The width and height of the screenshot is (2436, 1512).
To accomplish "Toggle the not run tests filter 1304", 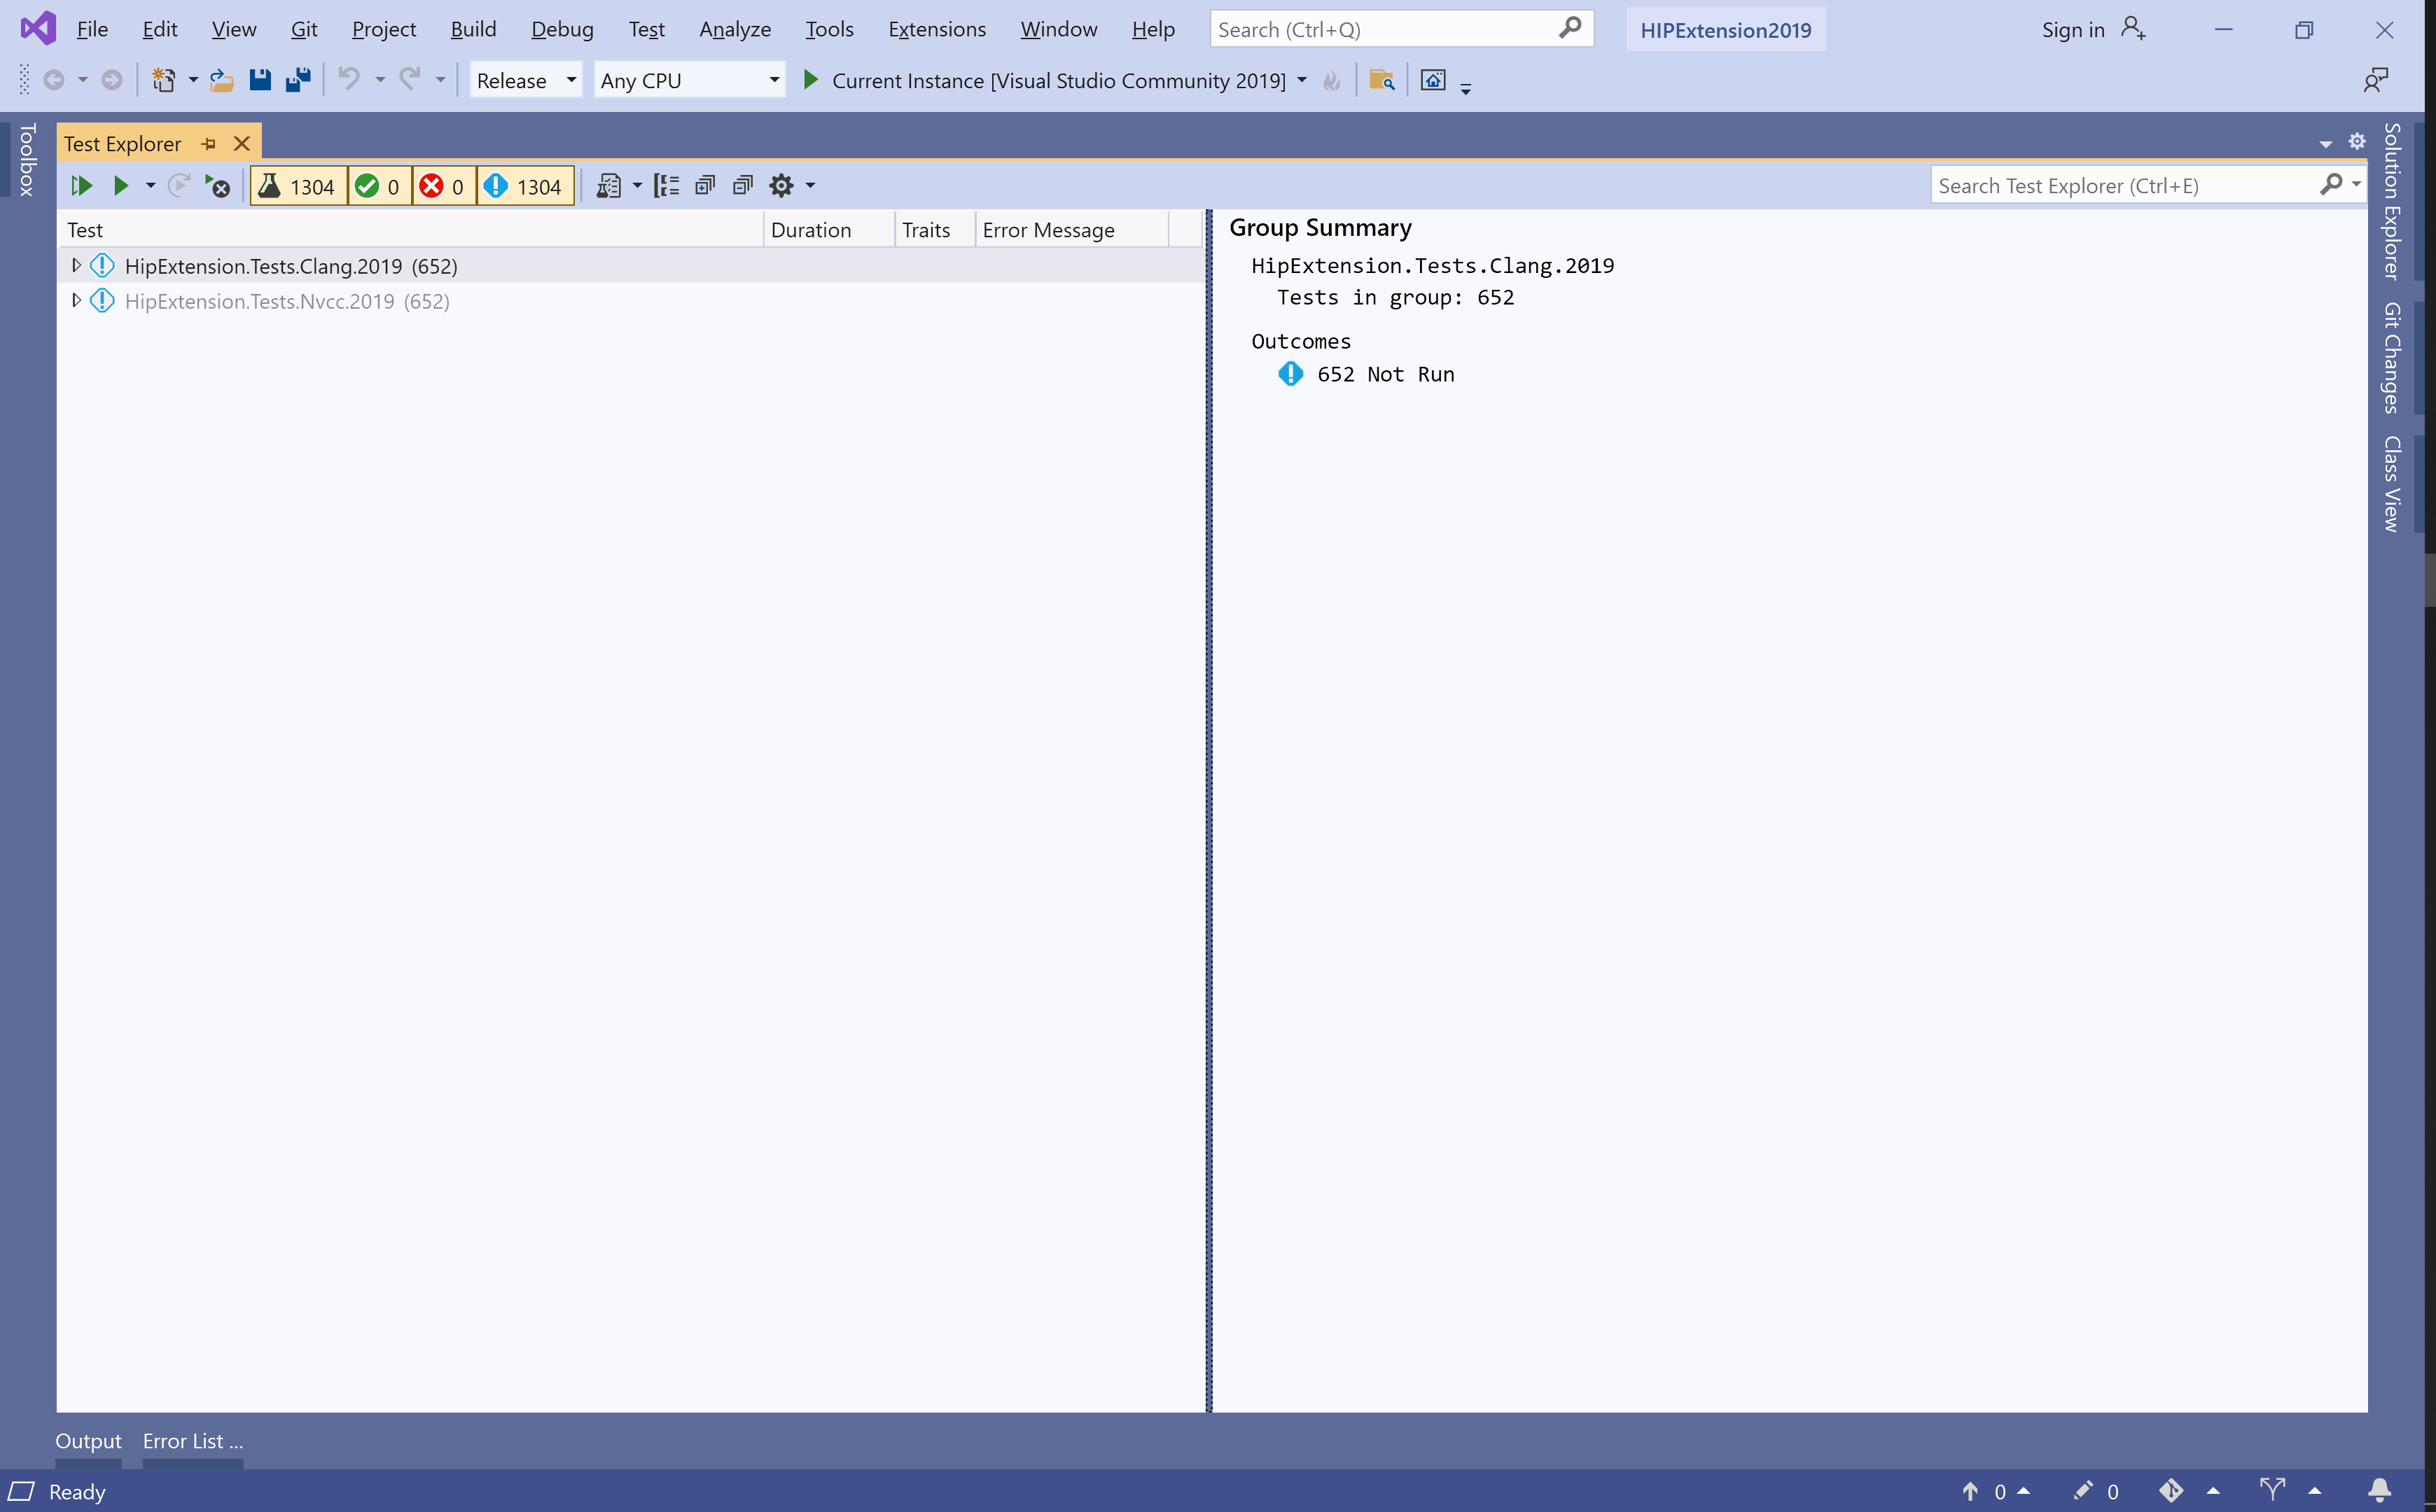I will click(524, 187).
